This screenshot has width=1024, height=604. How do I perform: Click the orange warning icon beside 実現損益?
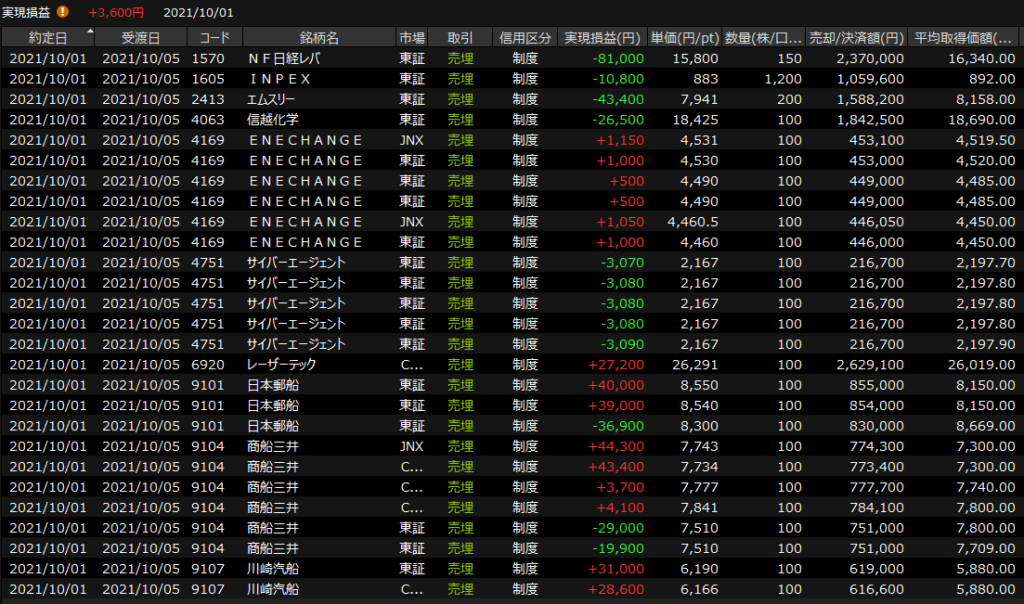[x=63, y=12]
